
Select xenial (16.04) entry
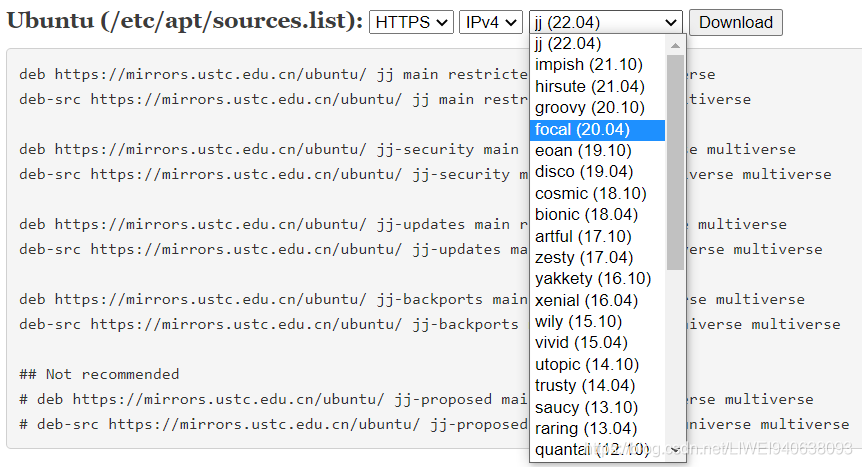(x=597, y=301)
